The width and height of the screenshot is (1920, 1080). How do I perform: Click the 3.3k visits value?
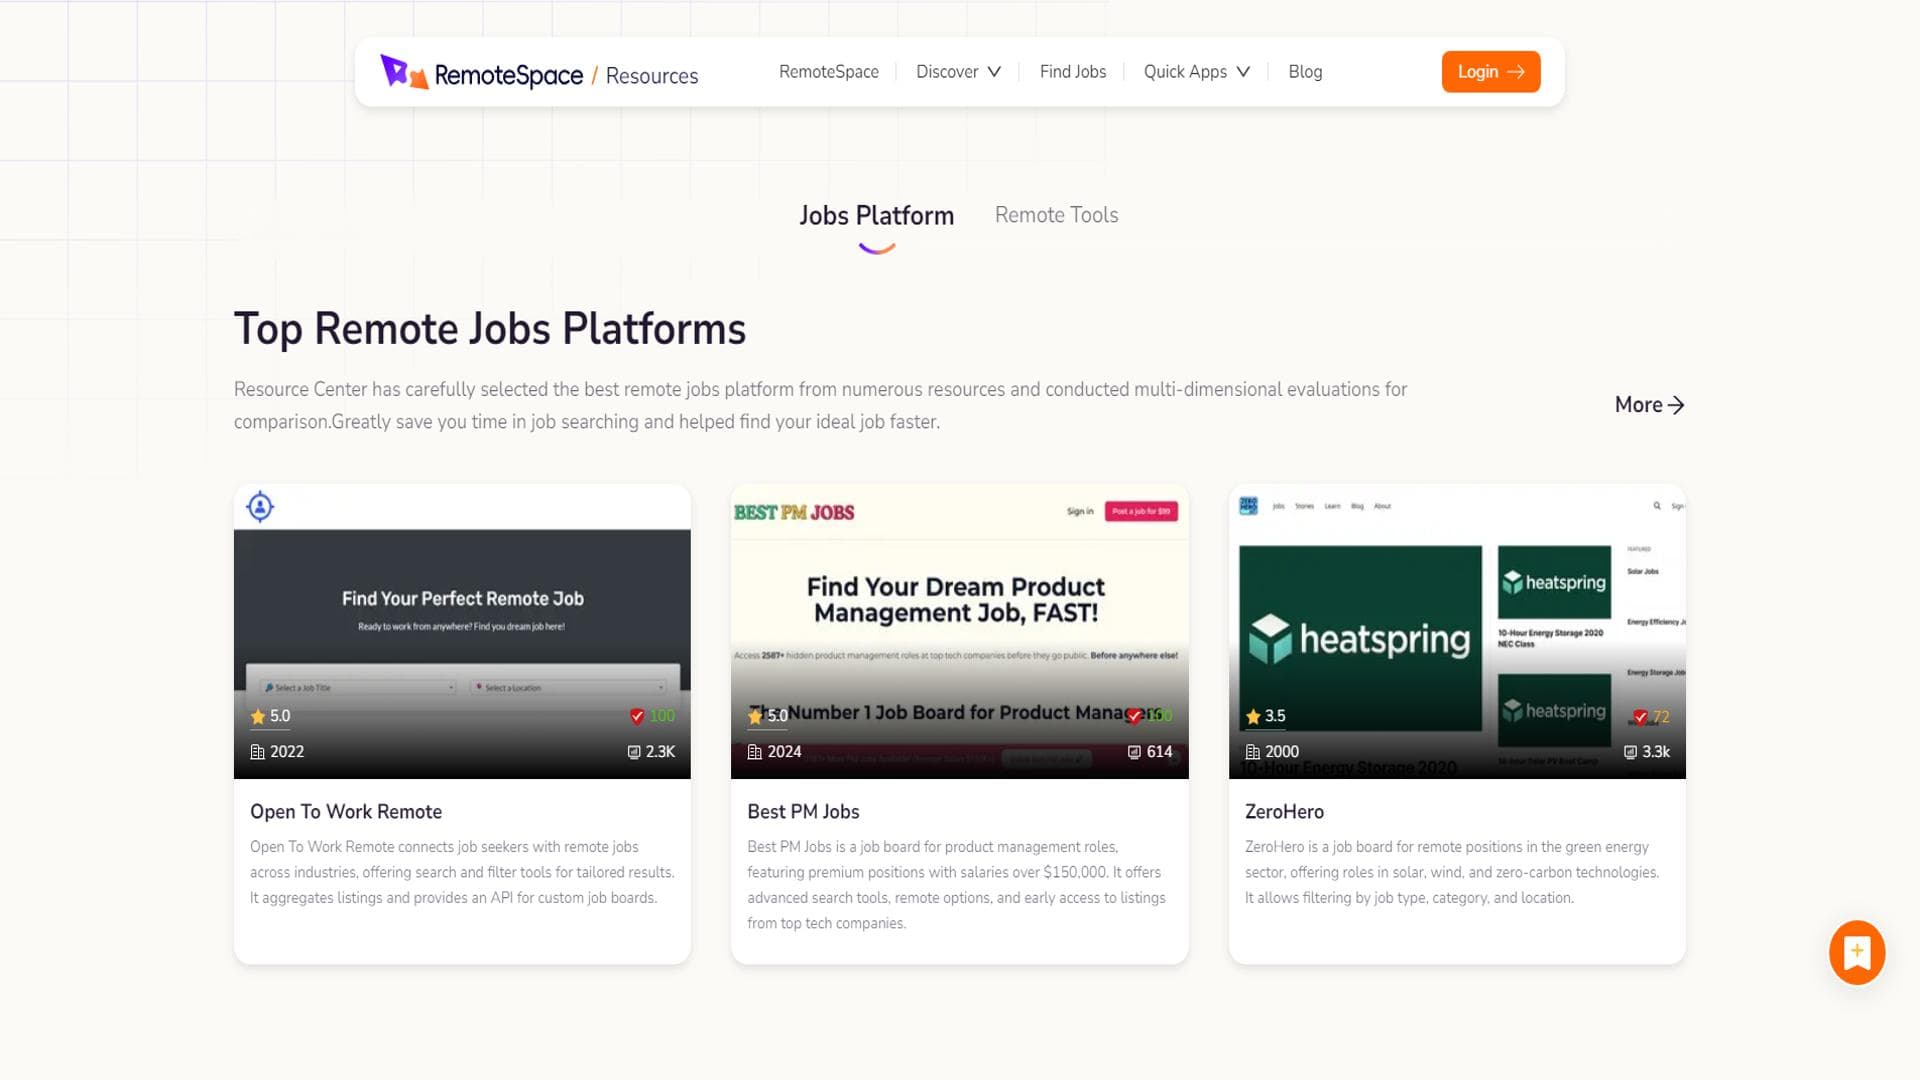(x=1656, y=752)
